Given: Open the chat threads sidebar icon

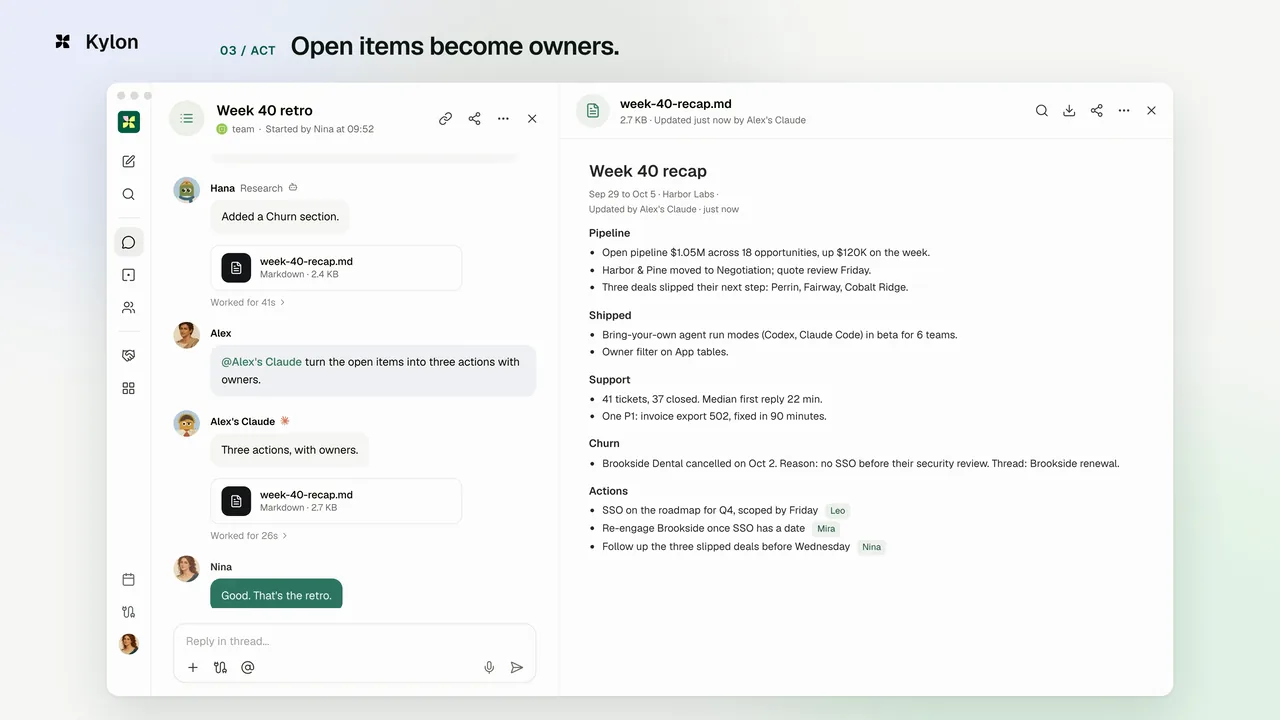Looking at the screenshot, I should 128,242.
